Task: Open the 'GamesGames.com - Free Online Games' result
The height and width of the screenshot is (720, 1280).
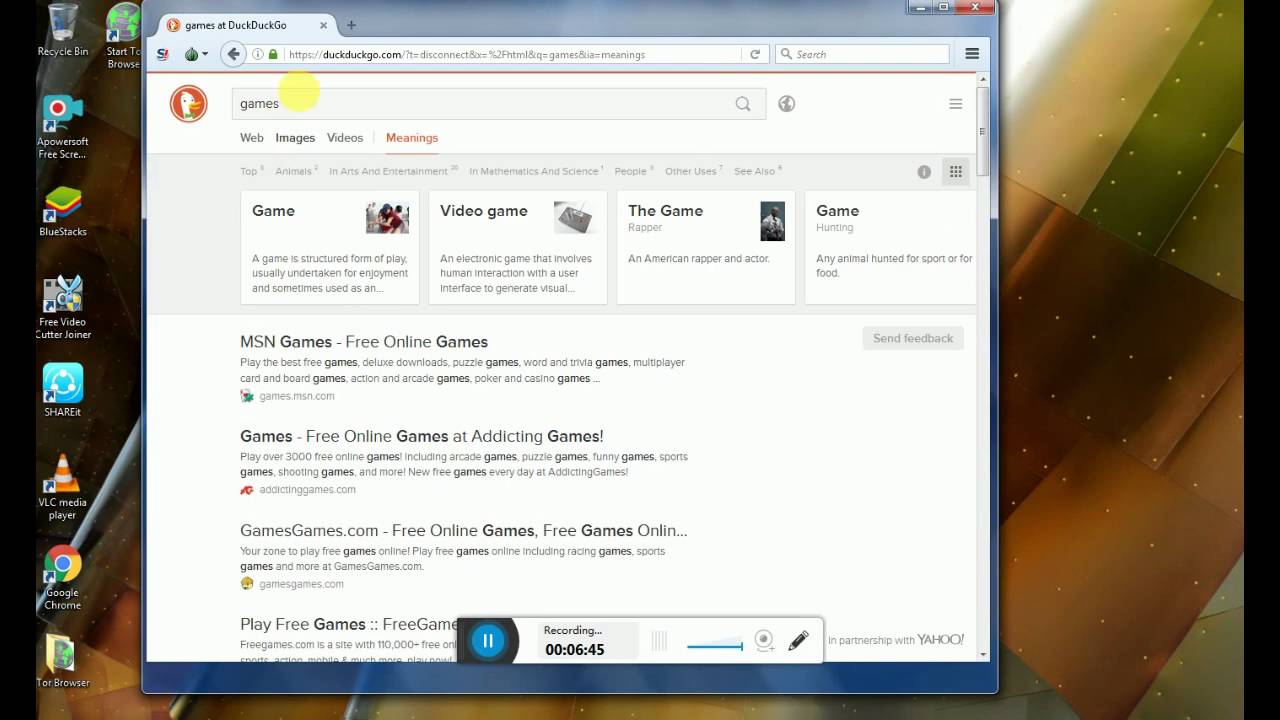Action: point(464,531)
